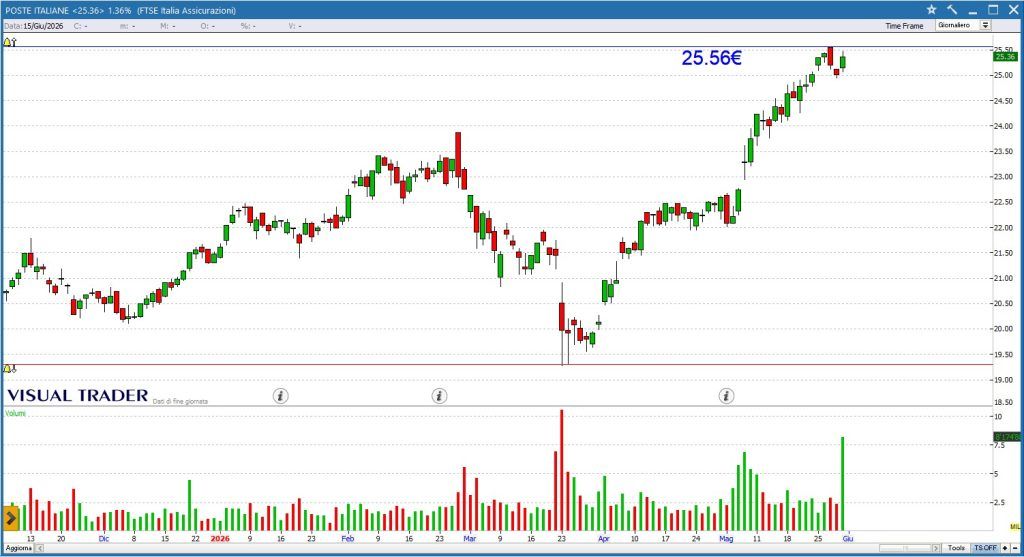Click the 2026 year label on date axis
Image resolution: width=1024 pixels, height=557 pixels.
pyautogui.click(x=220, y=539)
